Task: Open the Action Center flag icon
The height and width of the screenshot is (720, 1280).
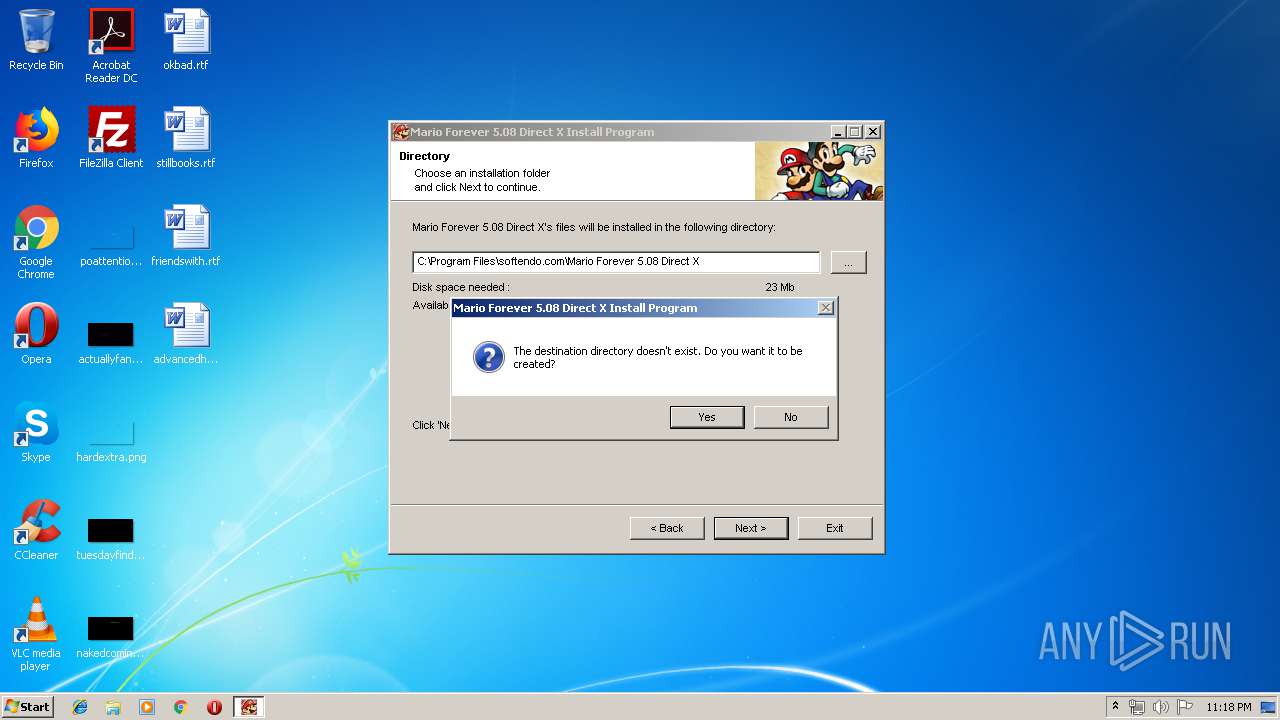Action: coord(1185,707)
